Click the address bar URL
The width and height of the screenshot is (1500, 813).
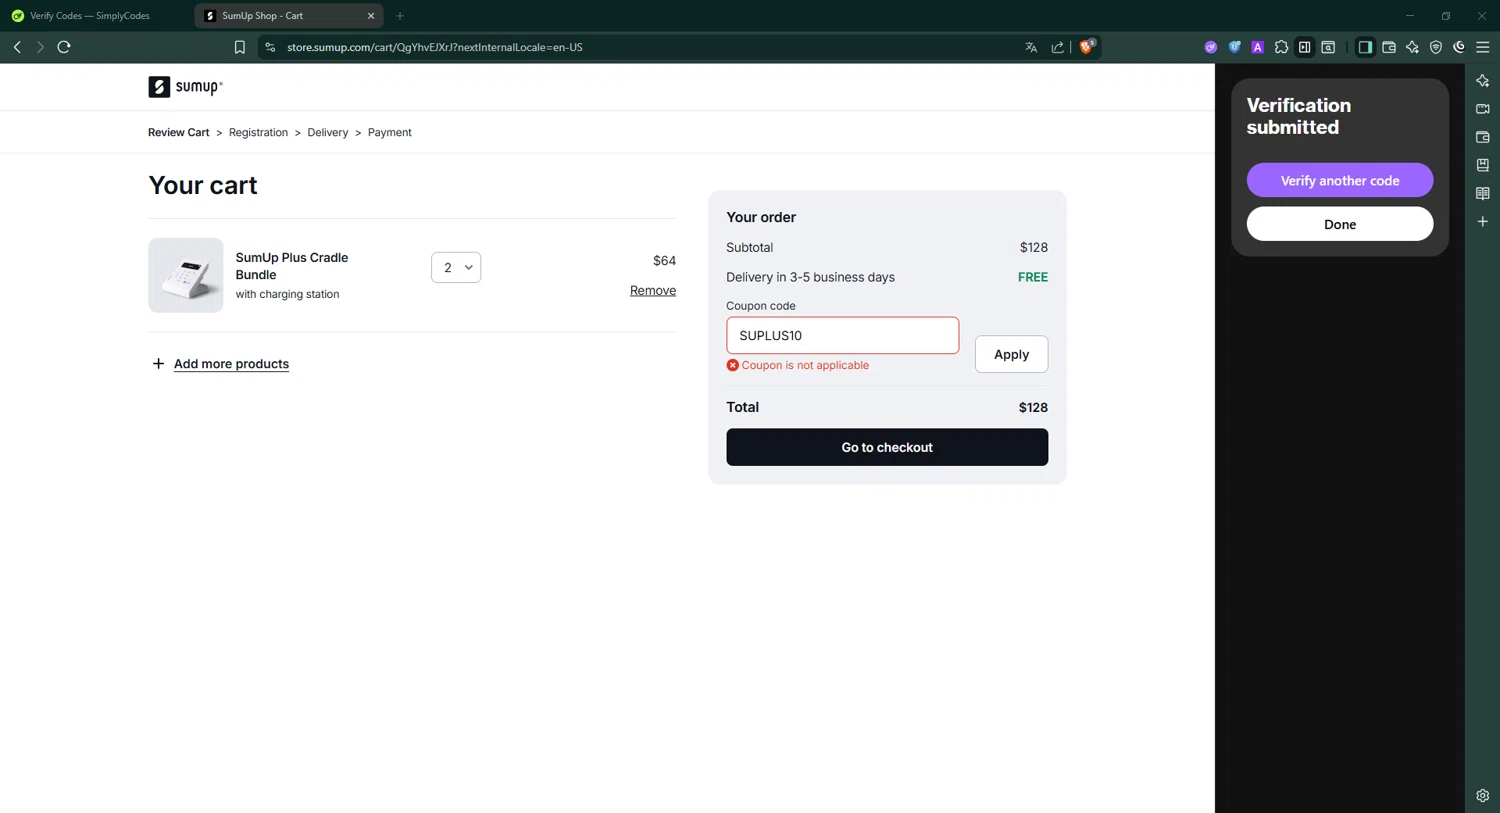tap(434, 47)
